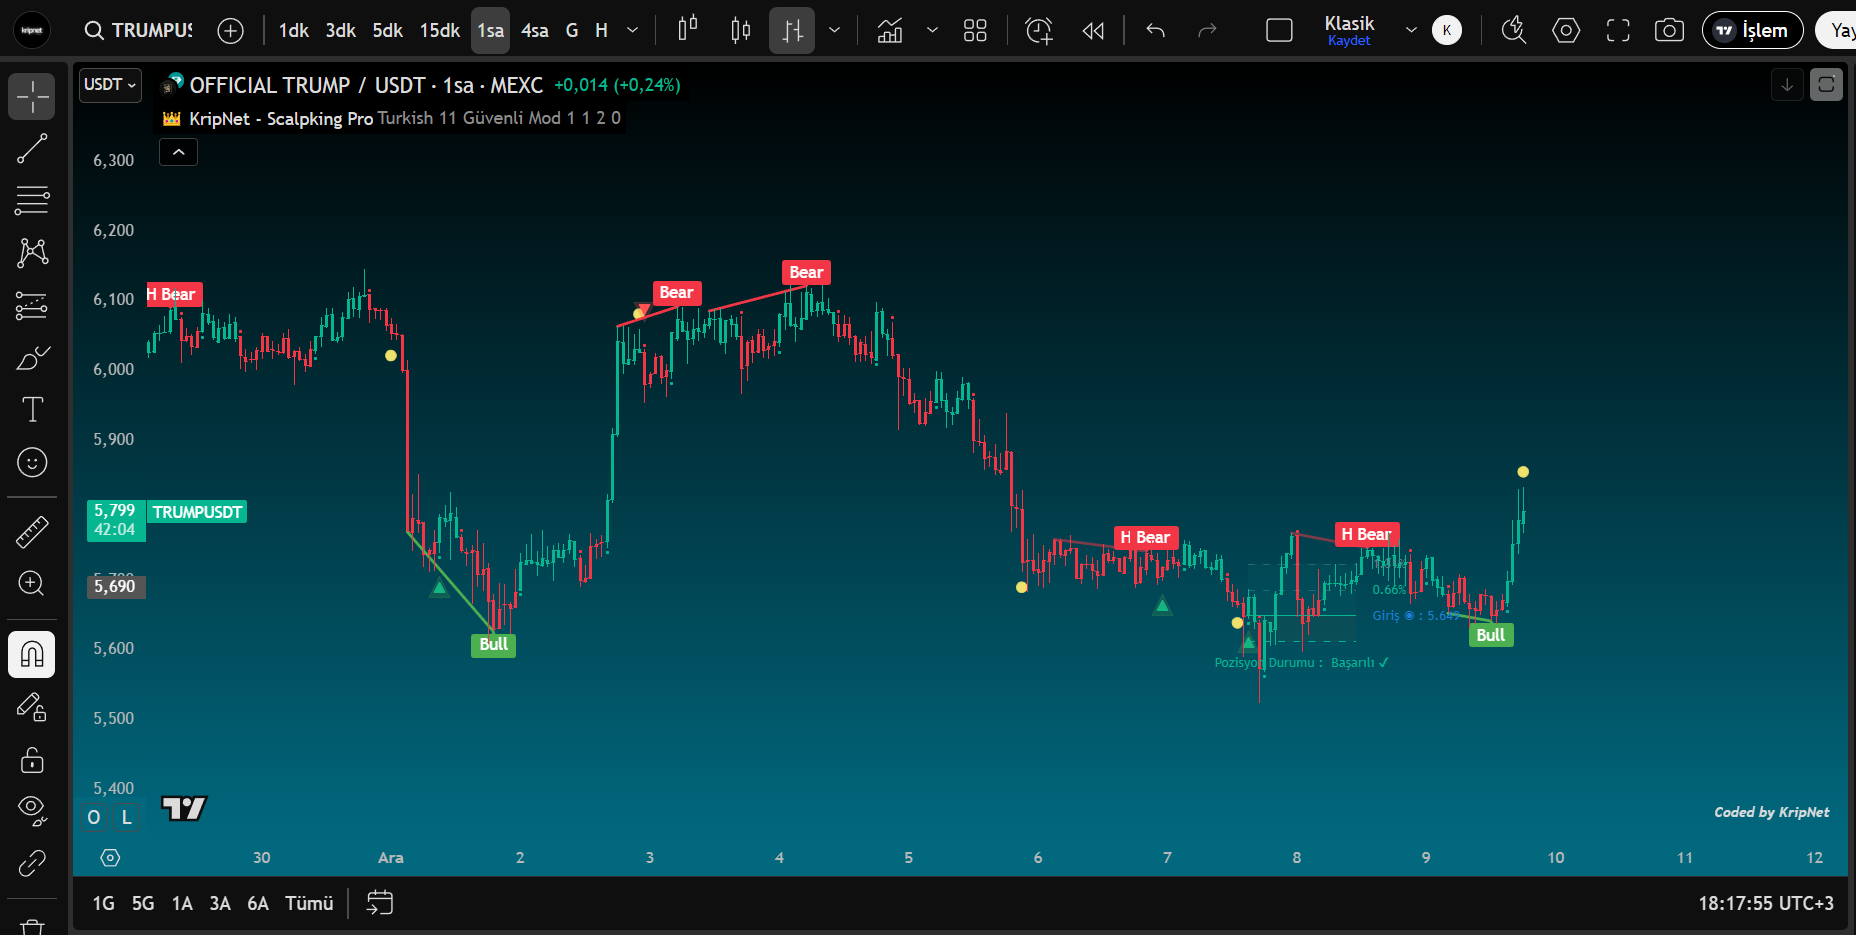Screen dimensions: 1856x935
Task: Enable logarithmic scale with the L button
Action: [126, 817]
